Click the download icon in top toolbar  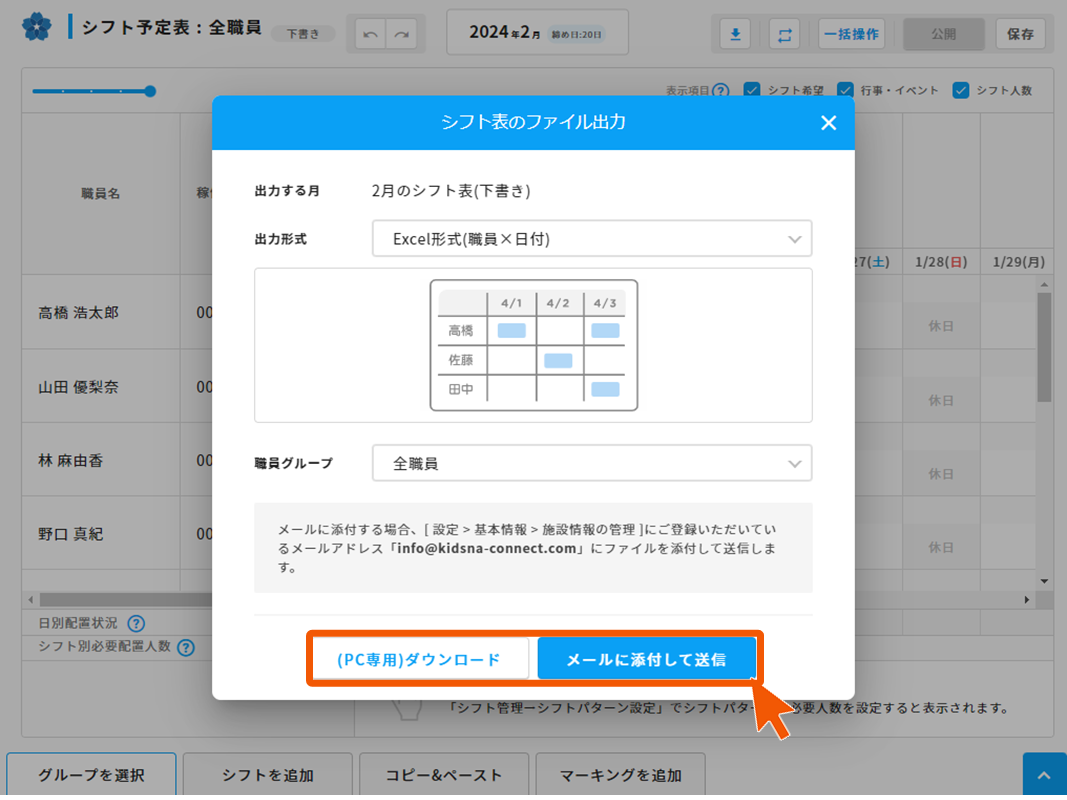click(x=735, y=34)
